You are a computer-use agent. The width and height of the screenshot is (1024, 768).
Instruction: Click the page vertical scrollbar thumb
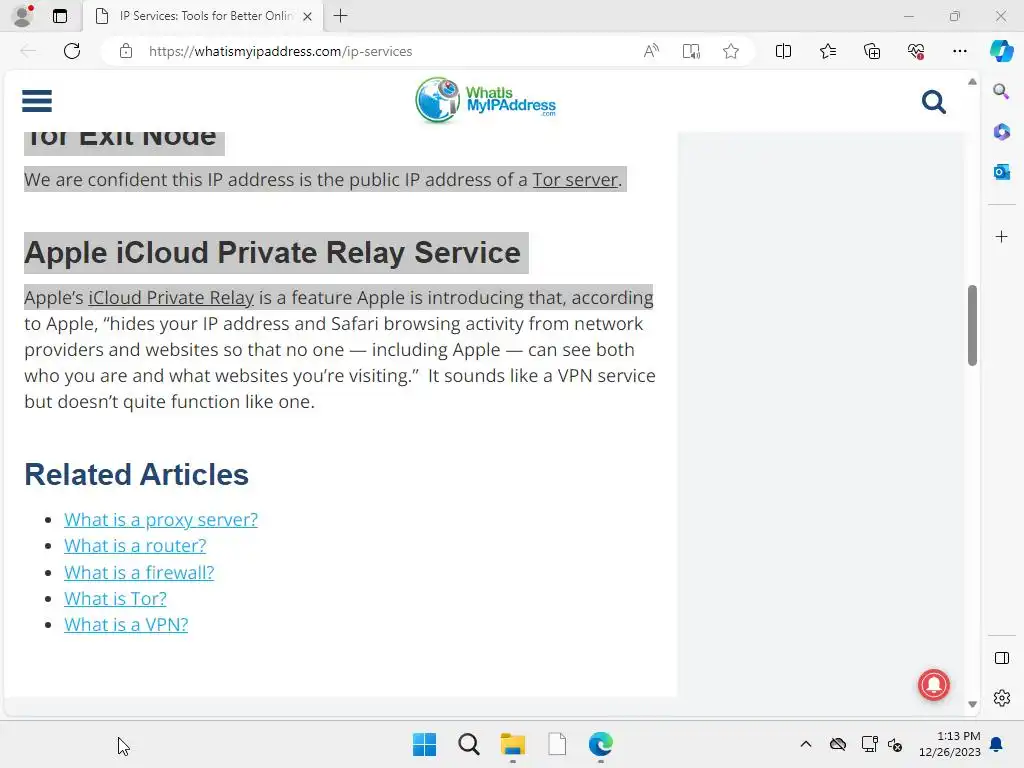coord(972,325)
